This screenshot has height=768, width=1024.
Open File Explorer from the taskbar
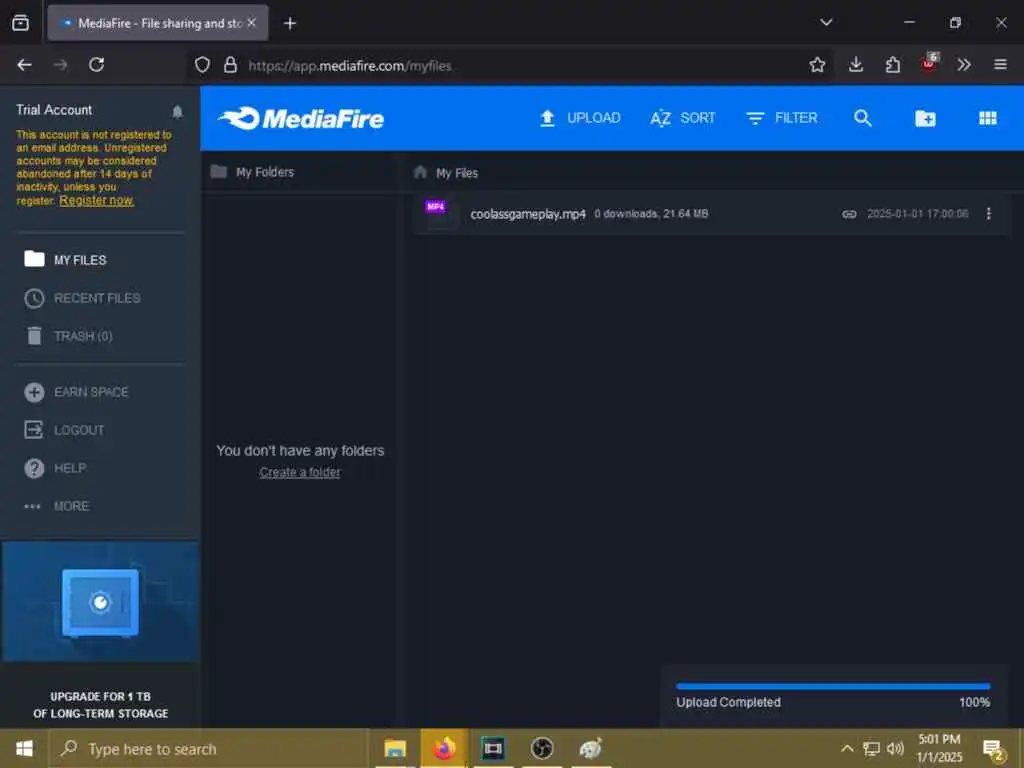tap(395, 748)
